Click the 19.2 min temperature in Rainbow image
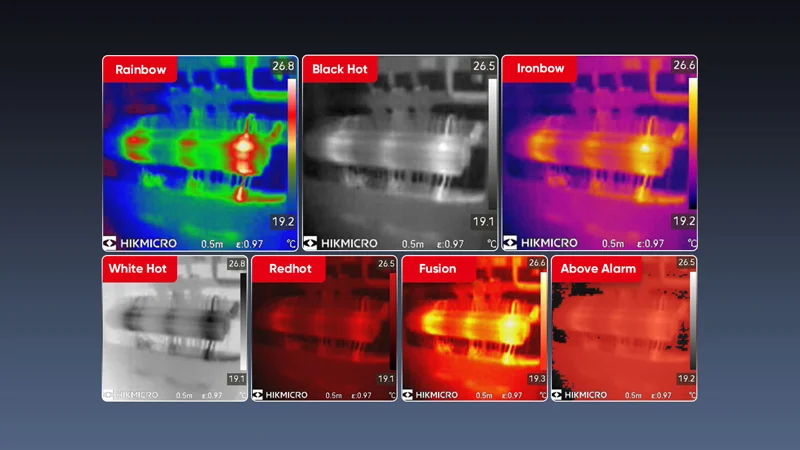 tap(283, 222)
